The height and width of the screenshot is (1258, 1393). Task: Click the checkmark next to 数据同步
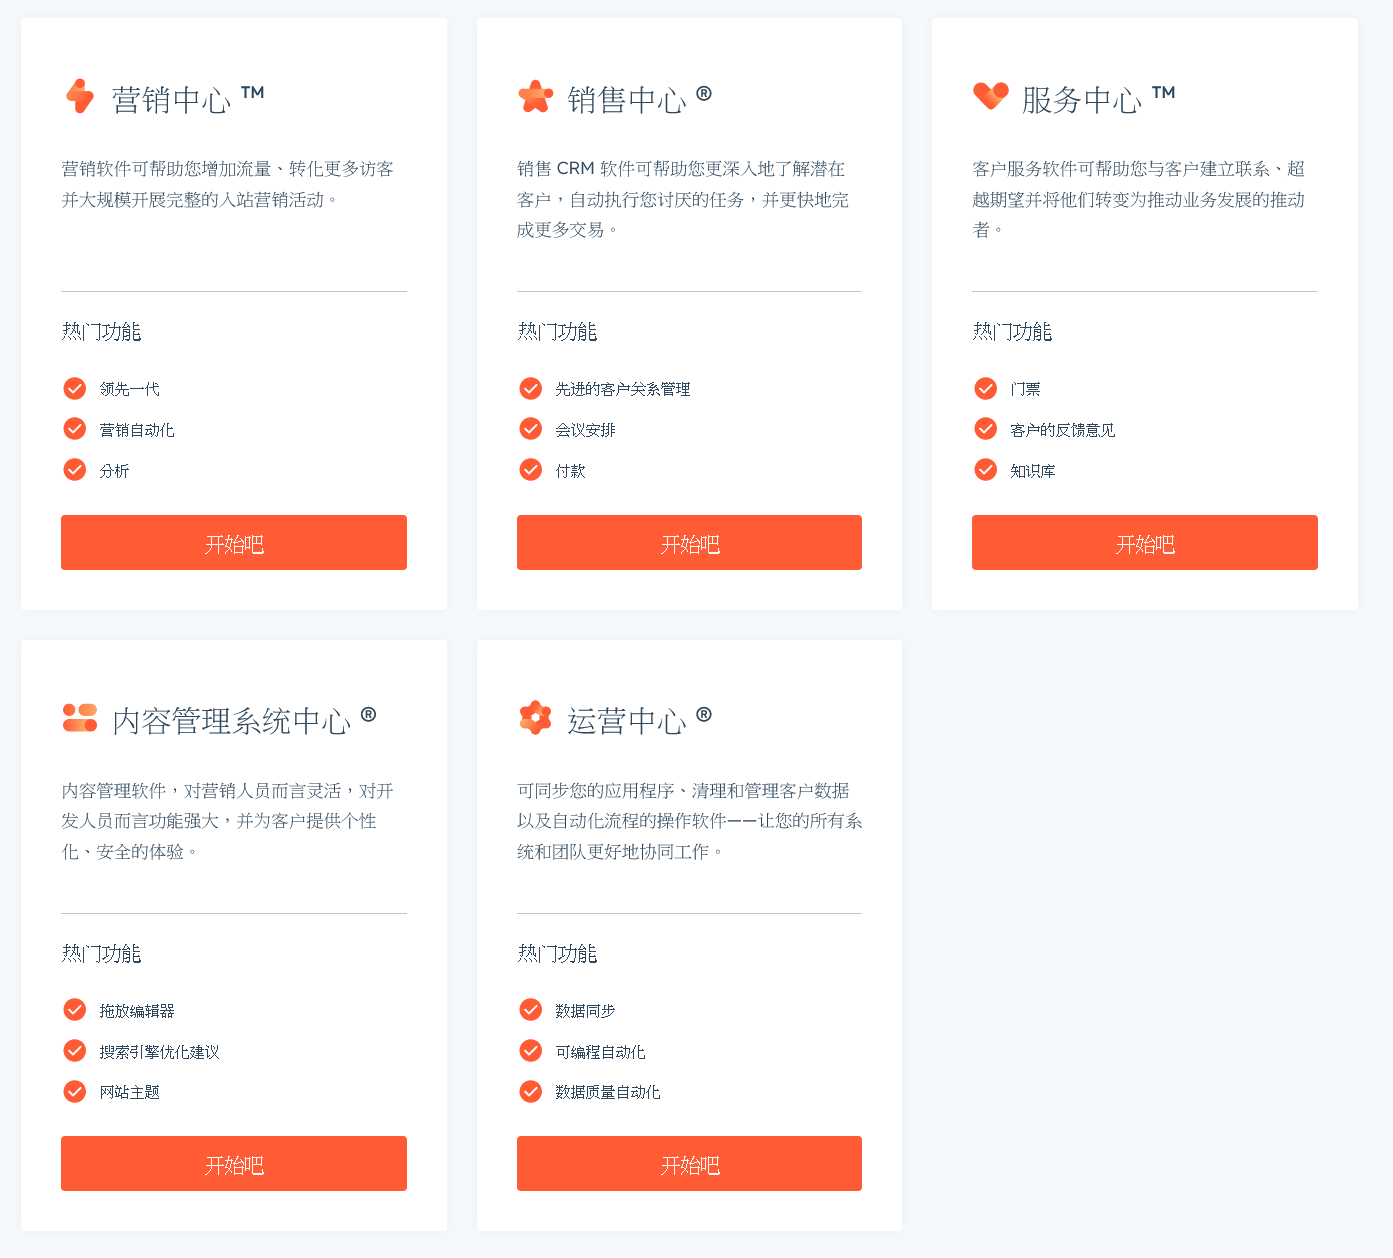(530, 1010)
